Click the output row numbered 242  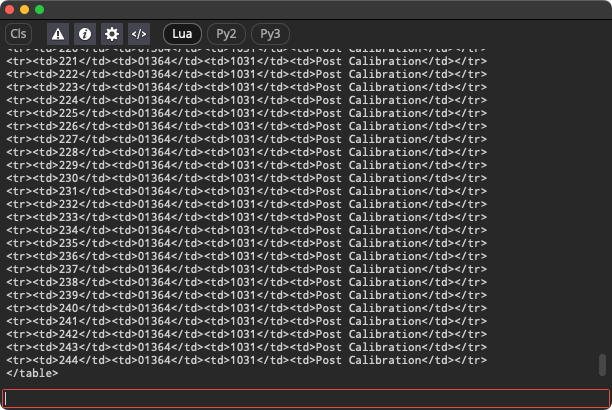click(247, 334)
